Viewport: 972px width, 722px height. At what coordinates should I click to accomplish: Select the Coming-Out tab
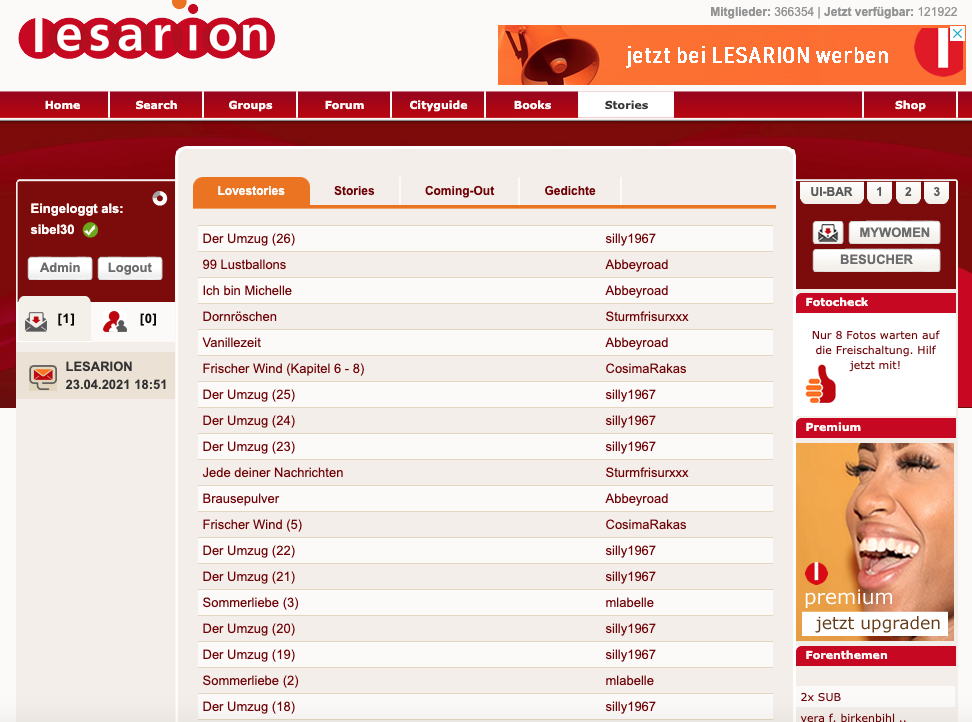click(459, 191)
